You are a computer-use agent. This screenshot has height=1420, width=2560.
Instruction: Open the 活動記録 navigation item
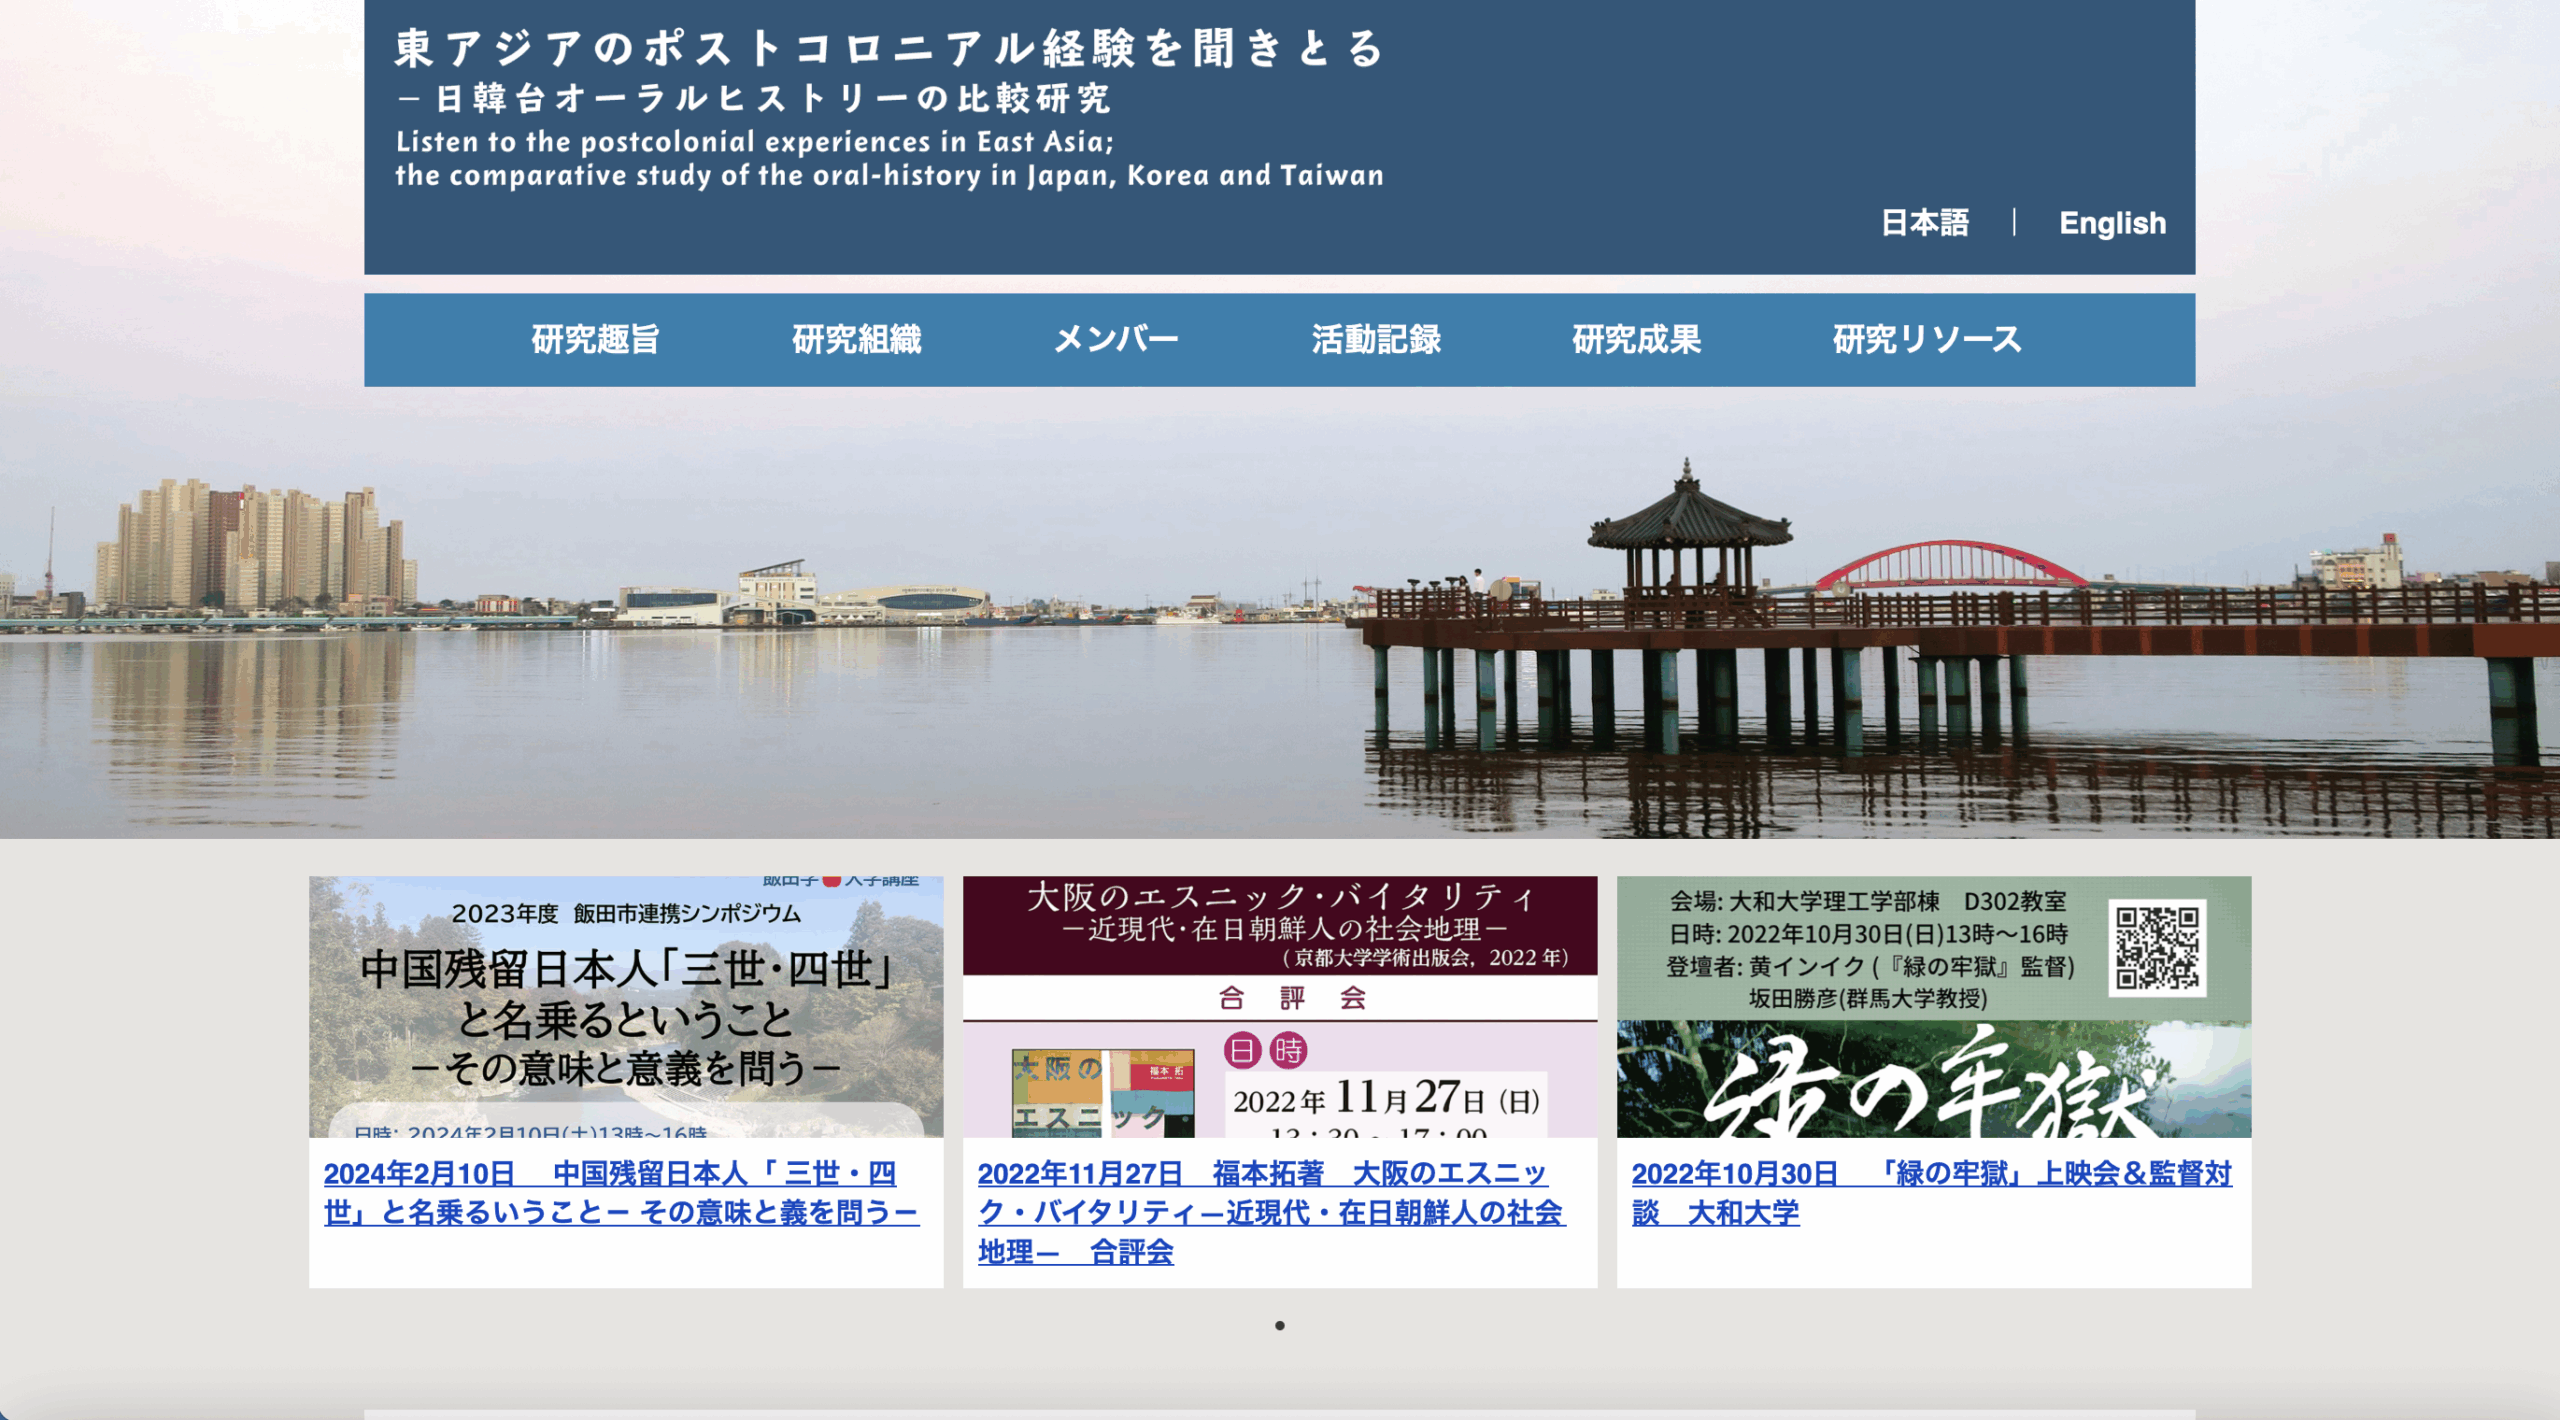click(1376, 340)
